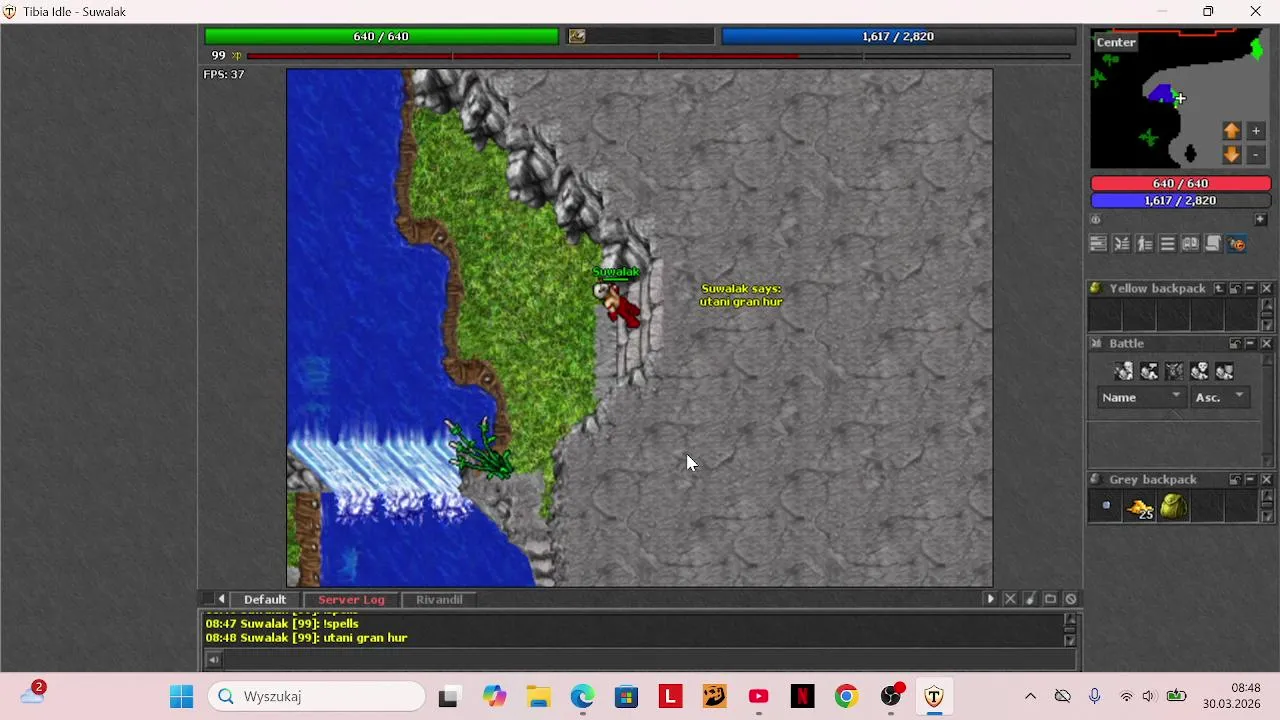Toggle the third Battle filter icon (monsters)
1280x720 pixels.
[1174, 371]
